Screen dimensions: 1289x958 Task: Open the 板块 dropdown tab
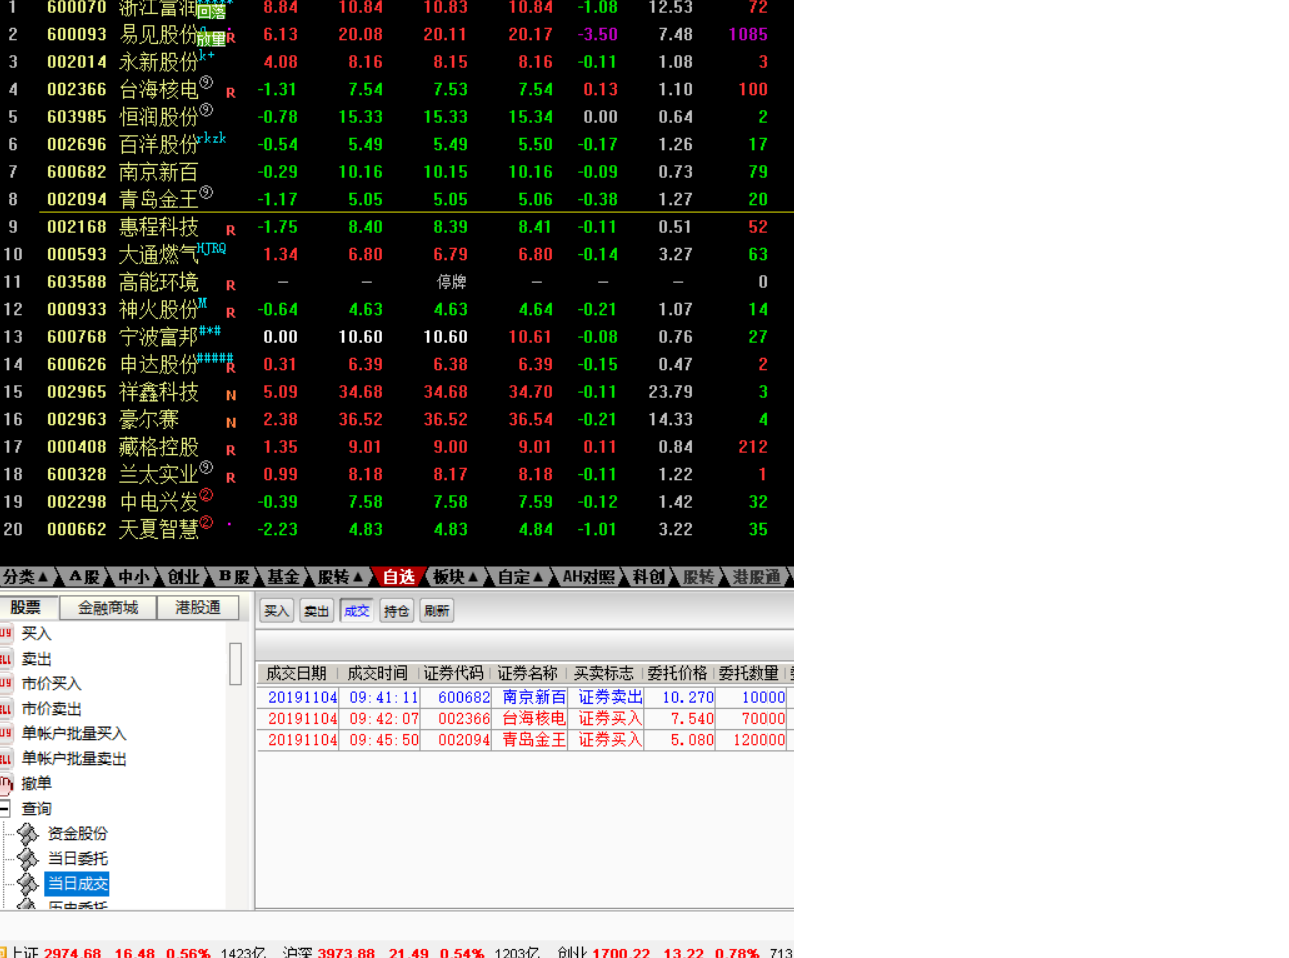(455, 577)
